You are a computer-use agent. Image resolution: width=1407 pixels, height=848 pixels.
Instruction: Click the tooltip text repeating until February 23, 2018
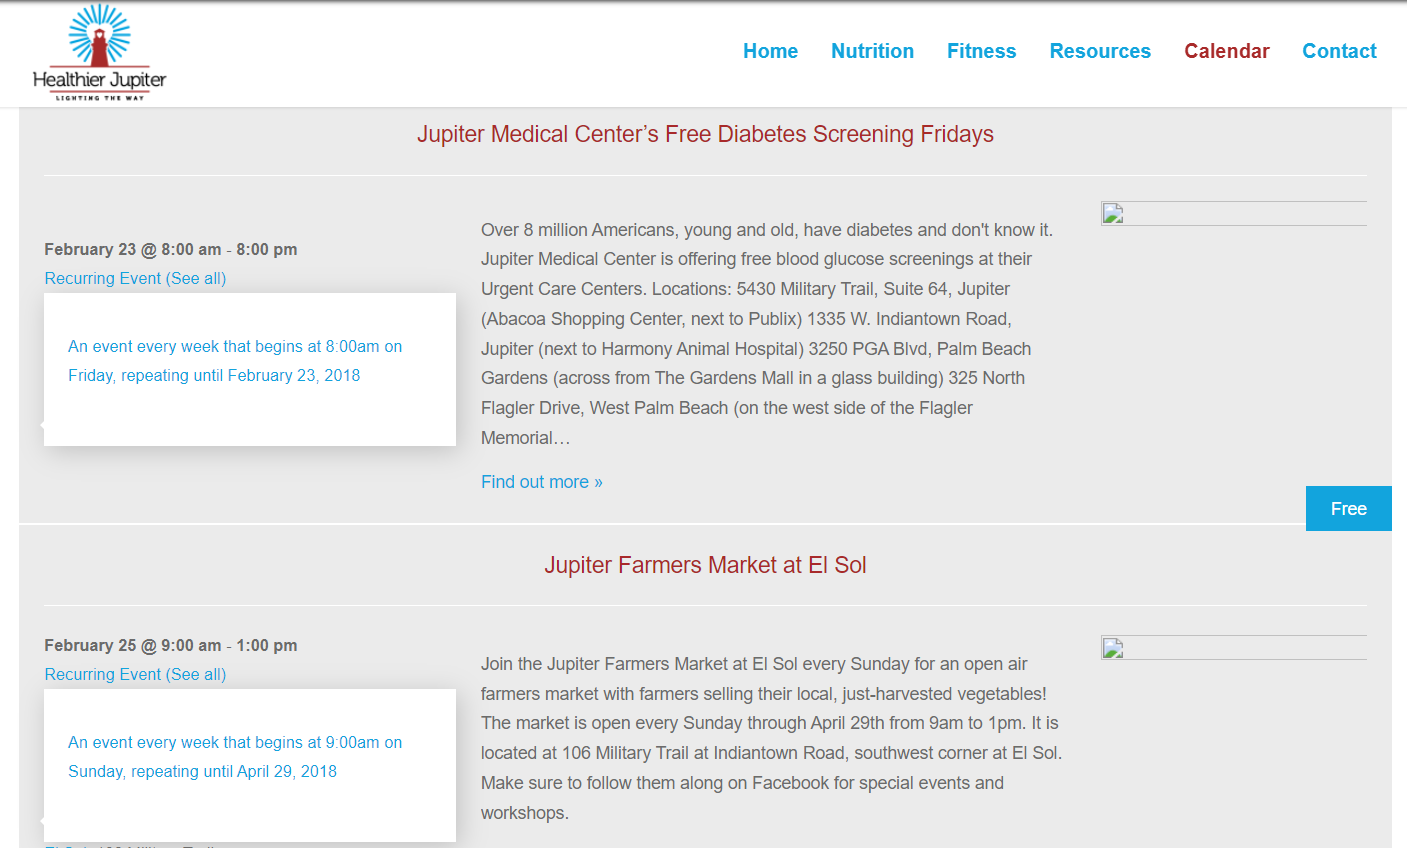(235, 361)
